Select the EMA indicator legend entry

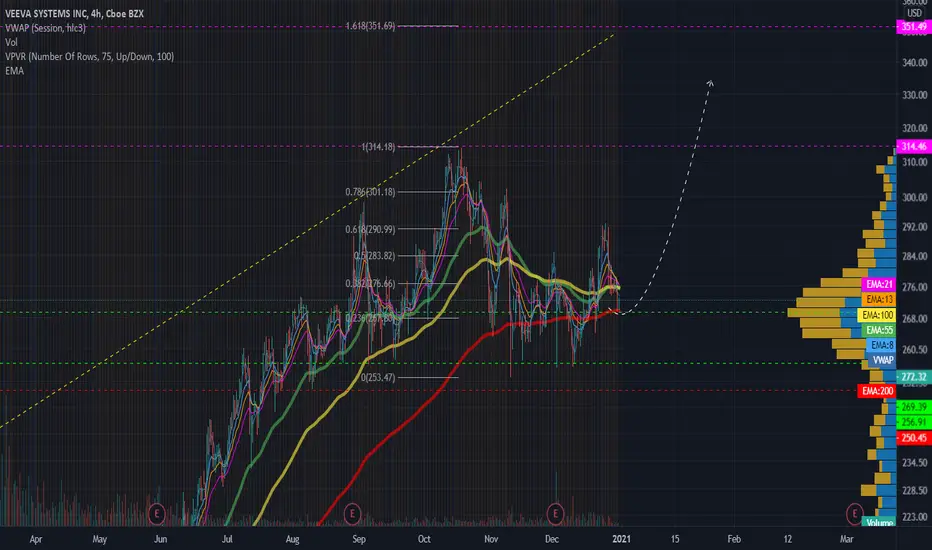click(x=14, y=71)
